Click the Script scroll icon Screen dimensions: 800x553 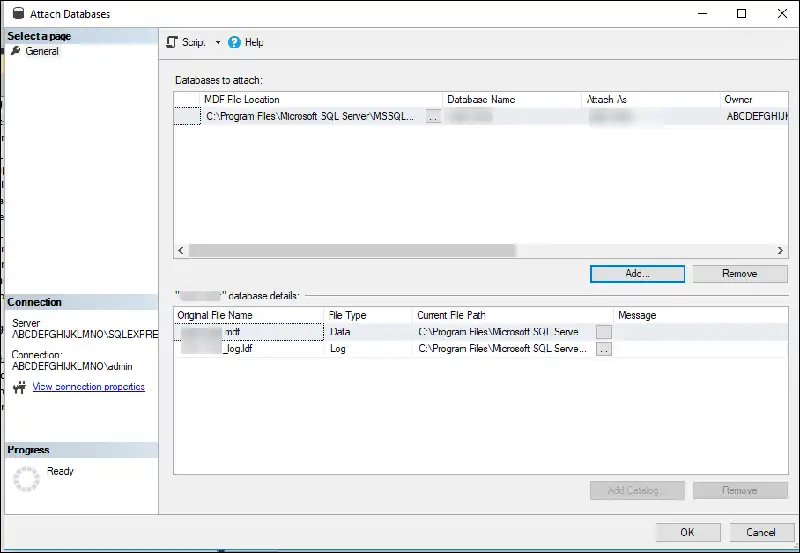pyautogui.click(x=172, y=42)
